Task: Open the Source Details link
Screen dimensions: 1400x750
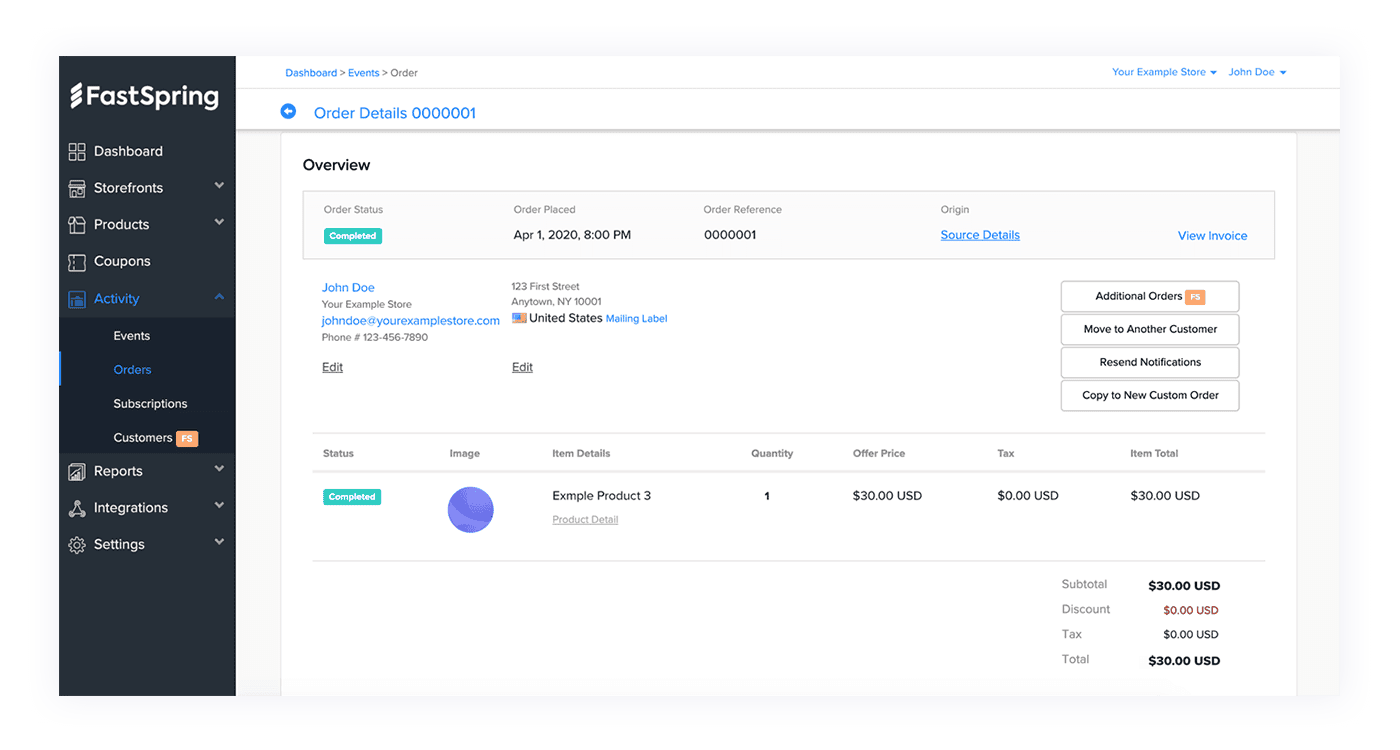Action: coord(980,235)
